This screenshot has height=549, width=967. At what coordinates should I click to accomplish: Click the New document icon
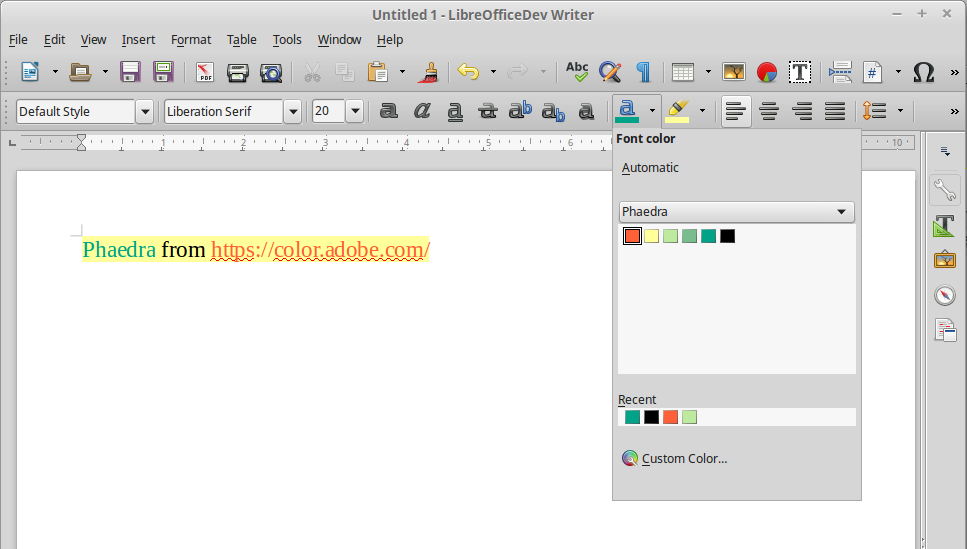30,72
